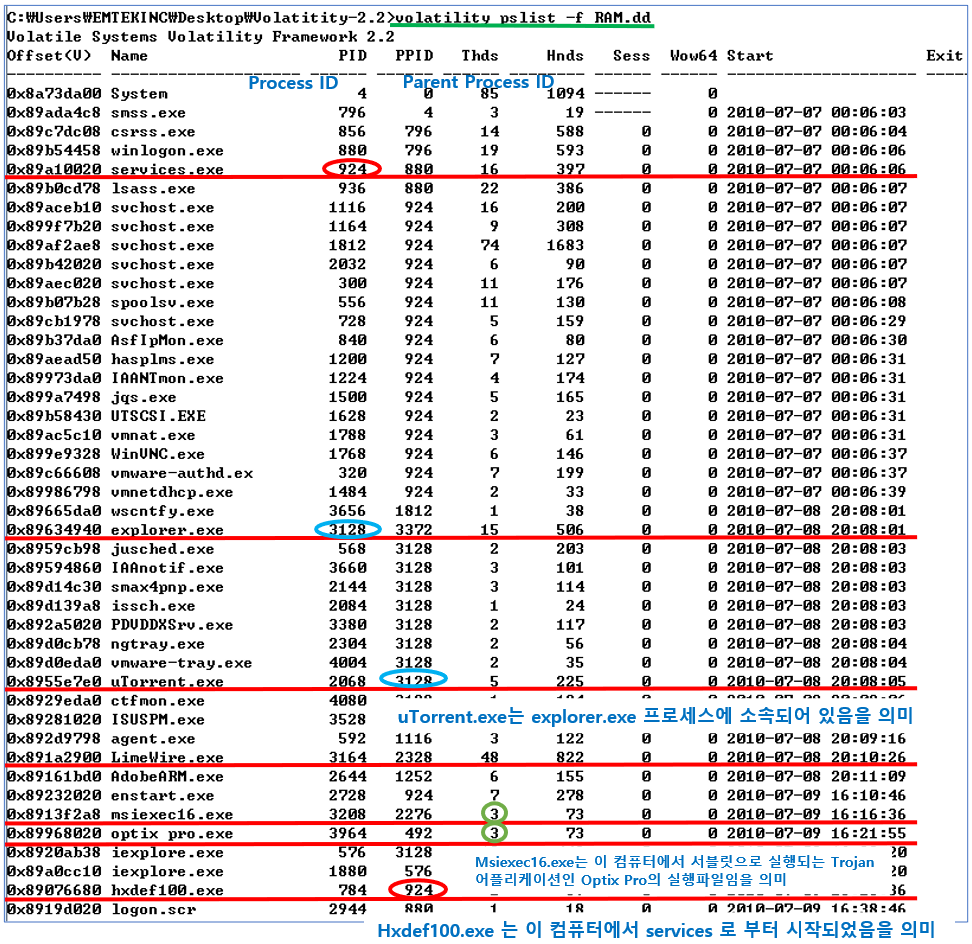Click PID 3964 of optix_pro.exe
Screen dimensions: 972x944
[347, 833]
